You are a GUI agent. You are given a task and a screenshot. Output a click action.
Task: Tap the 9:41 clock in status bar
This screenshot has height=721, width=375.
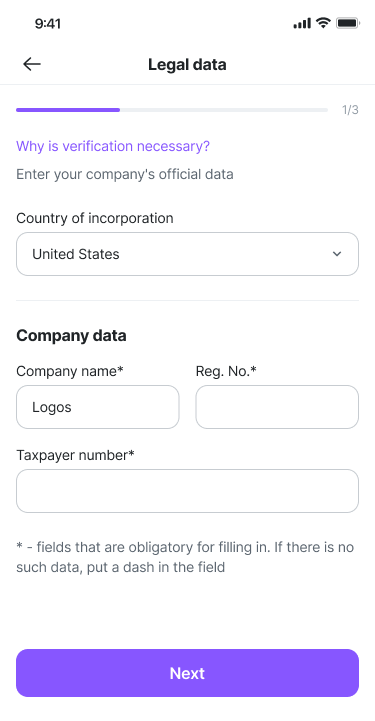tap(48, 23)
